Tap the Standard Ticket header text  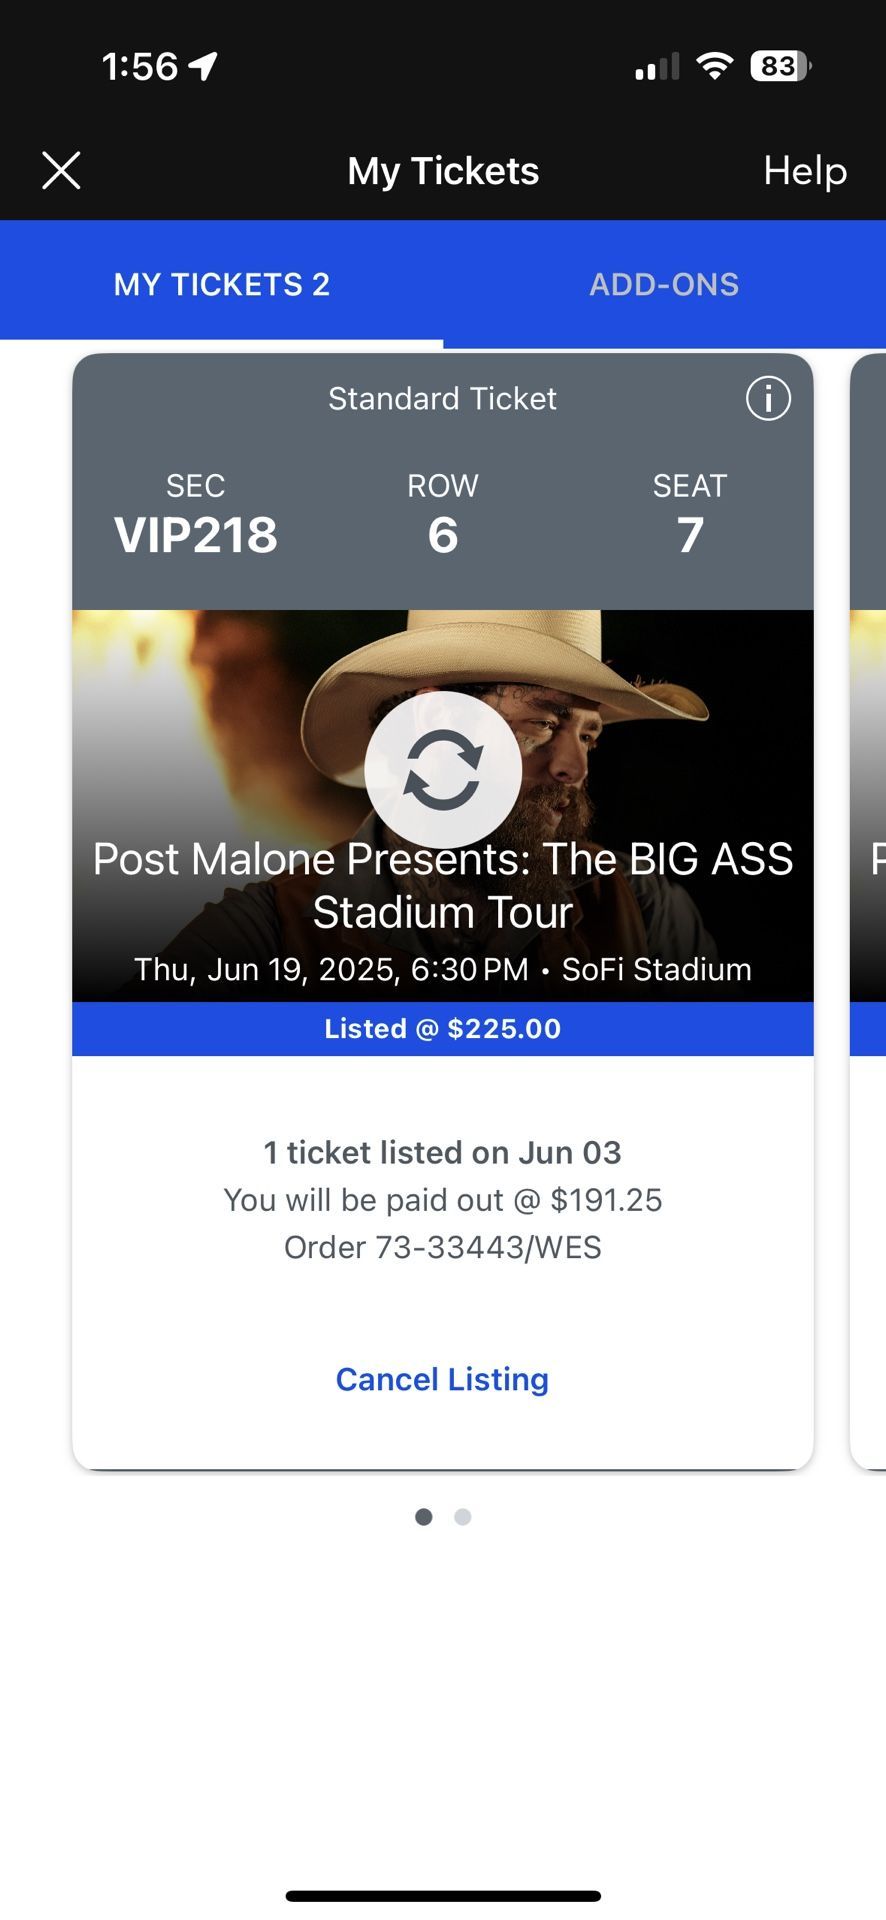pos(442,399)
